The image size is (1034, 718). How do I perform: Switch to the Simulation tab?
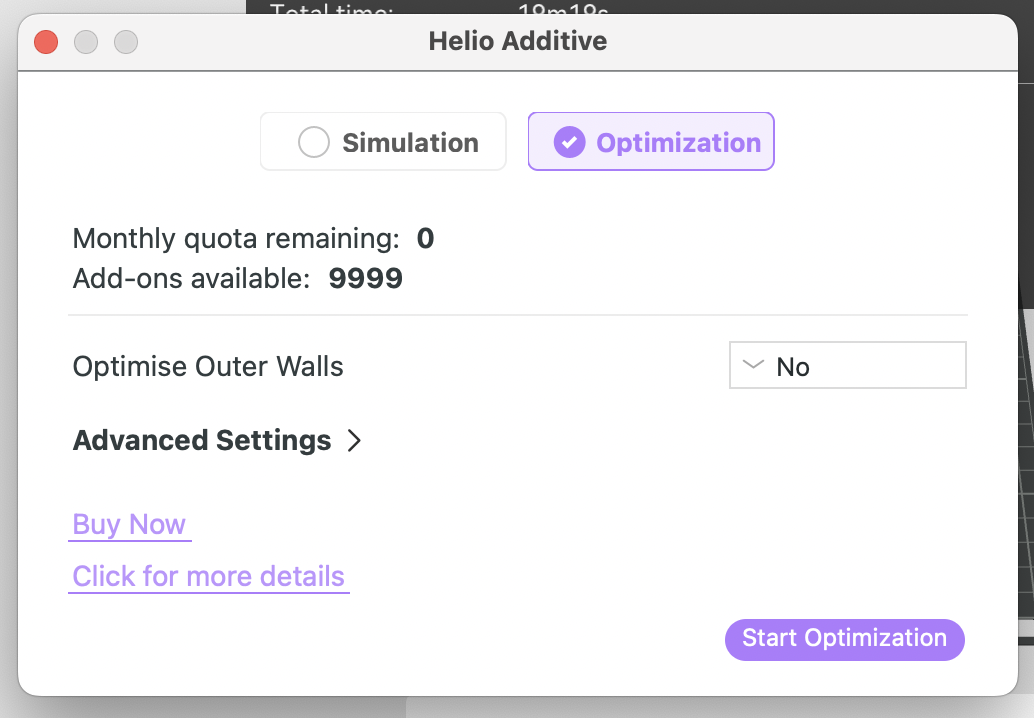coord(383,142)
